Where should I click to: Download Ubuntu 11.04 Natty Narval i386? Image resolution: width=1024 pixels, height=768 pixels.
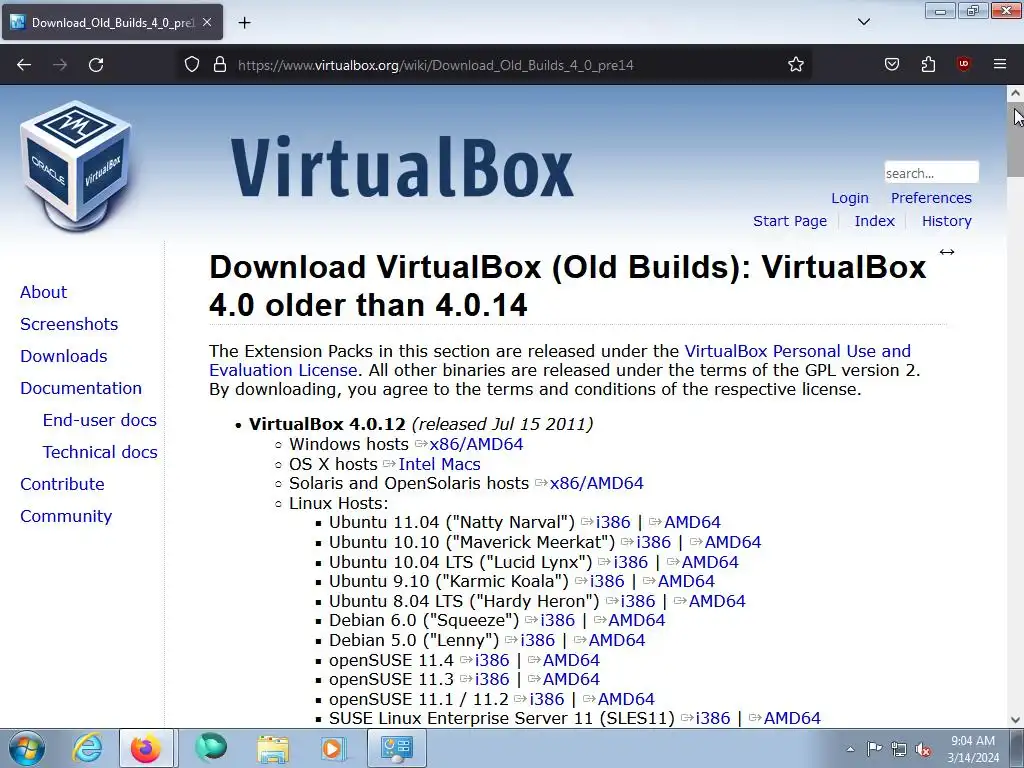click(613, 522)
